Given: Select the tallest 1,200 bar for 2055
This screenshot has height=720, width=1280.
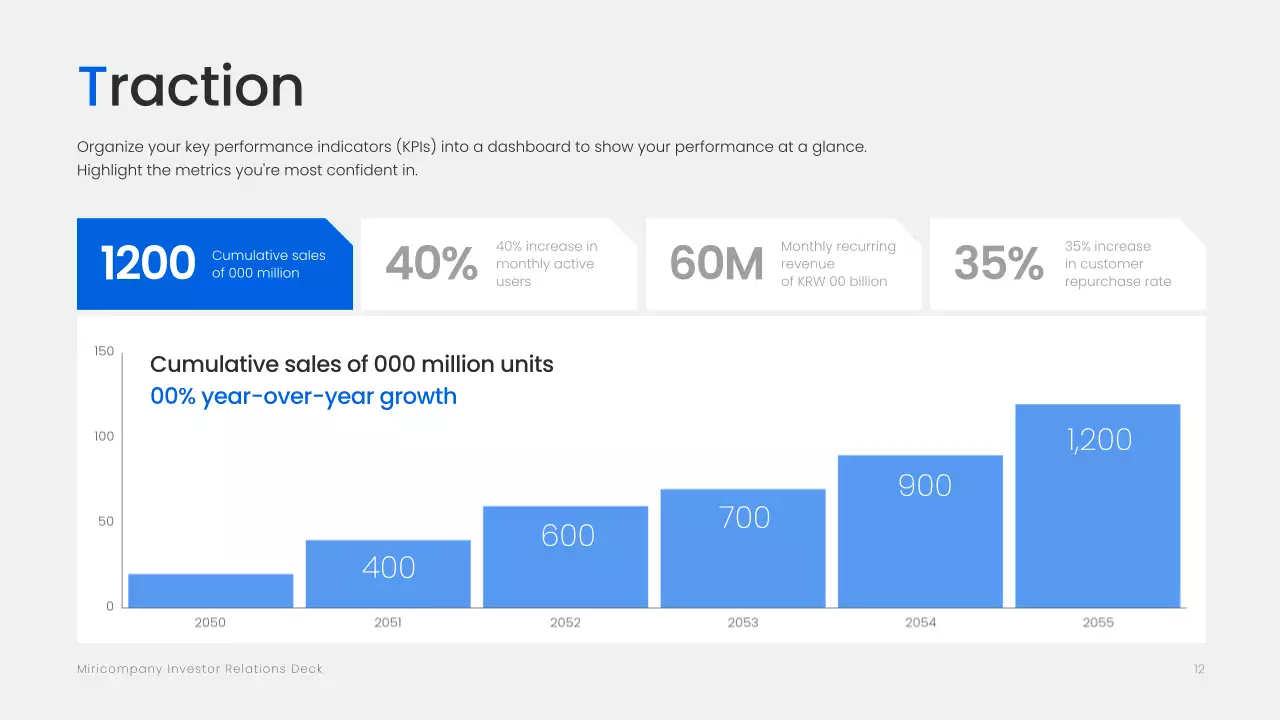Looking at the screenshot, I should (1098, 503).
